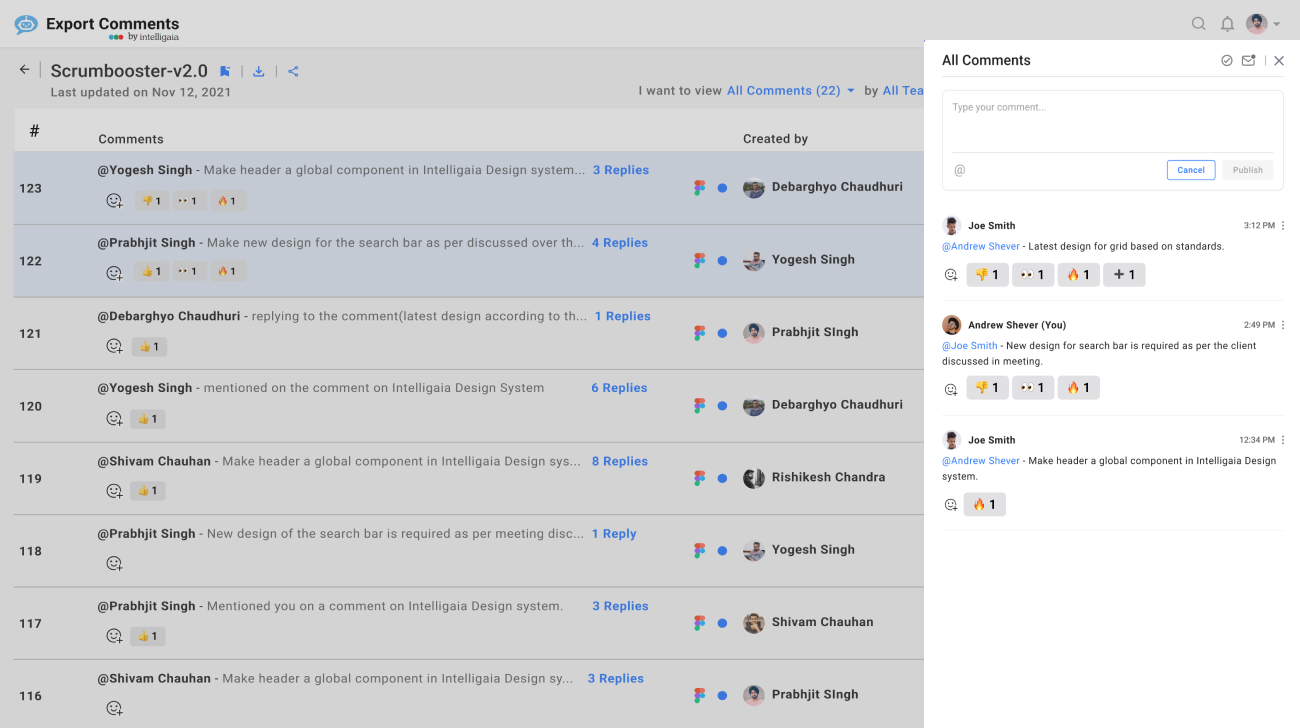Viewport: 1300px width, 728px height.
Task: Toggle thumbs down on Andrew Shever's comment
Action: click(987, 388)
